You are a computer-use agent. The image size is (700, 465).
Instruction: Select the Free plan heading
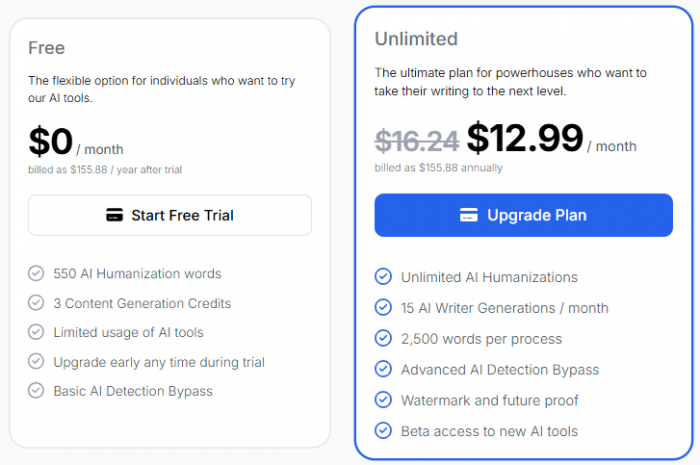46,48
